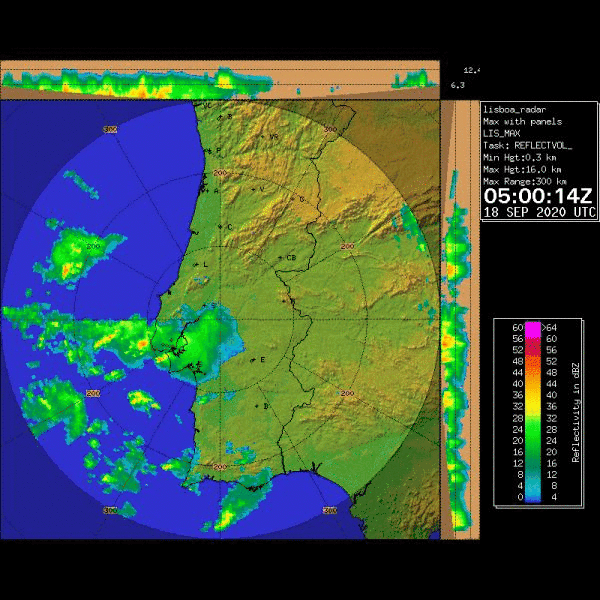Click the 'Max with panels' product text

522,122
